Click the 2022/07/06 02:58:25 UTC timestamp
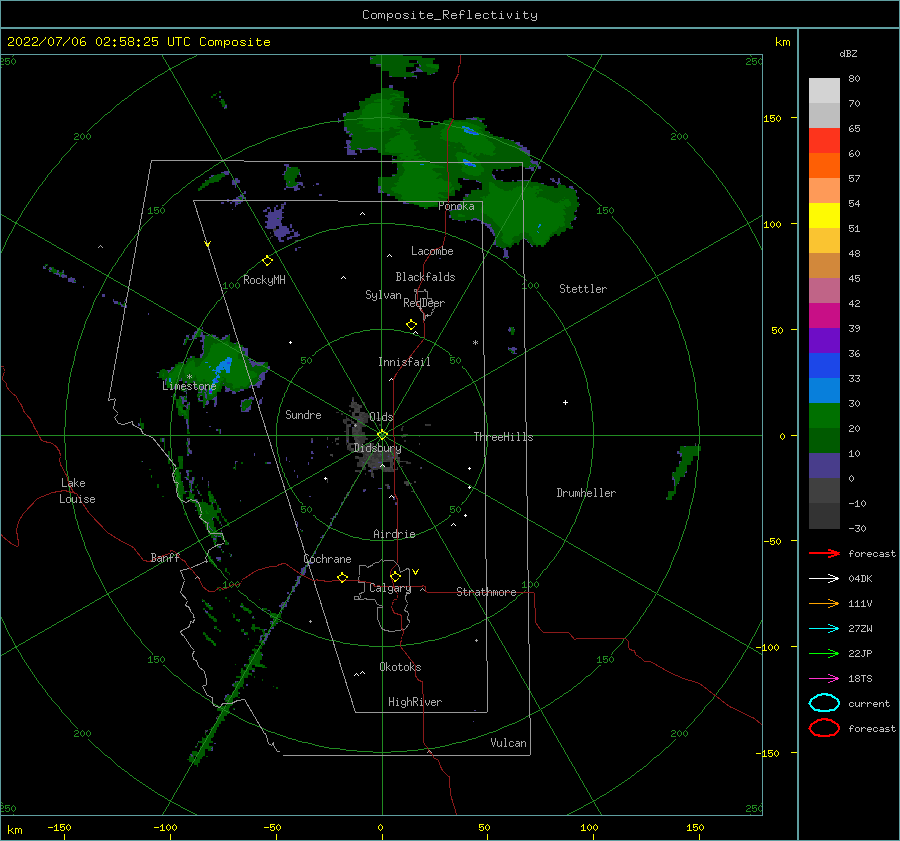Image resolution: width=900 pixels, height=841 pixels. coord(99,42)
